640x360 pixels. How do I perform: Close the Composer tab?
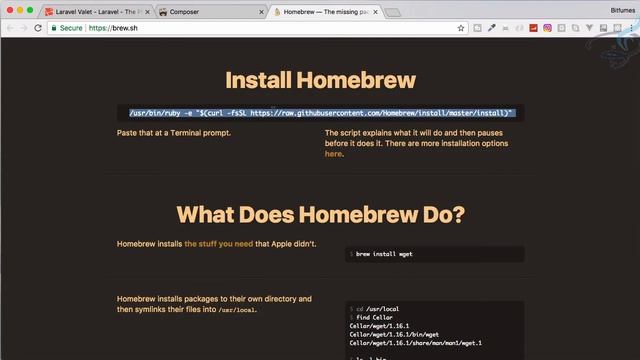(x=261, y=12)
